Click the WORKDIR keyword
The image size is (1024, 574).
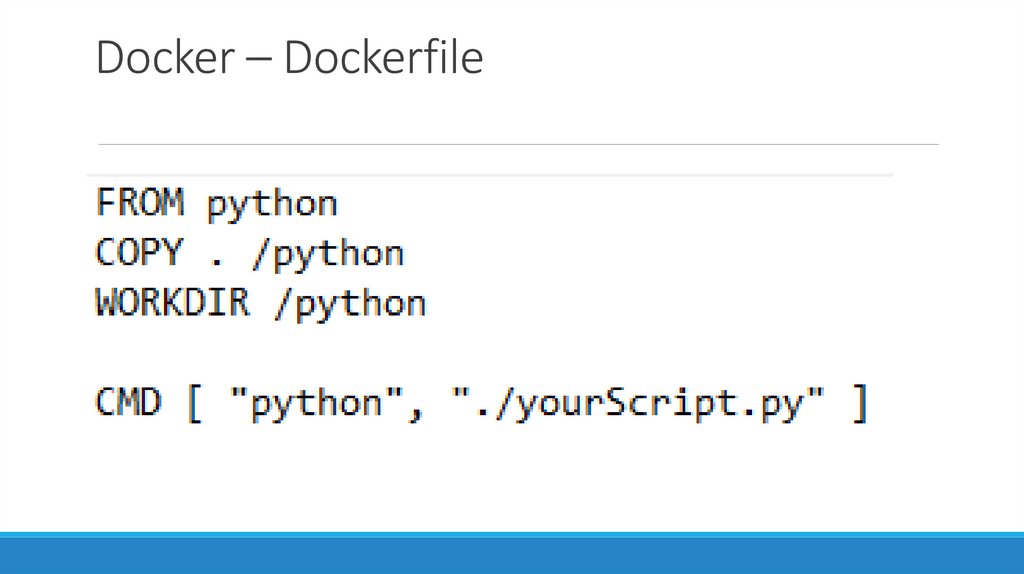coord(173,303)
